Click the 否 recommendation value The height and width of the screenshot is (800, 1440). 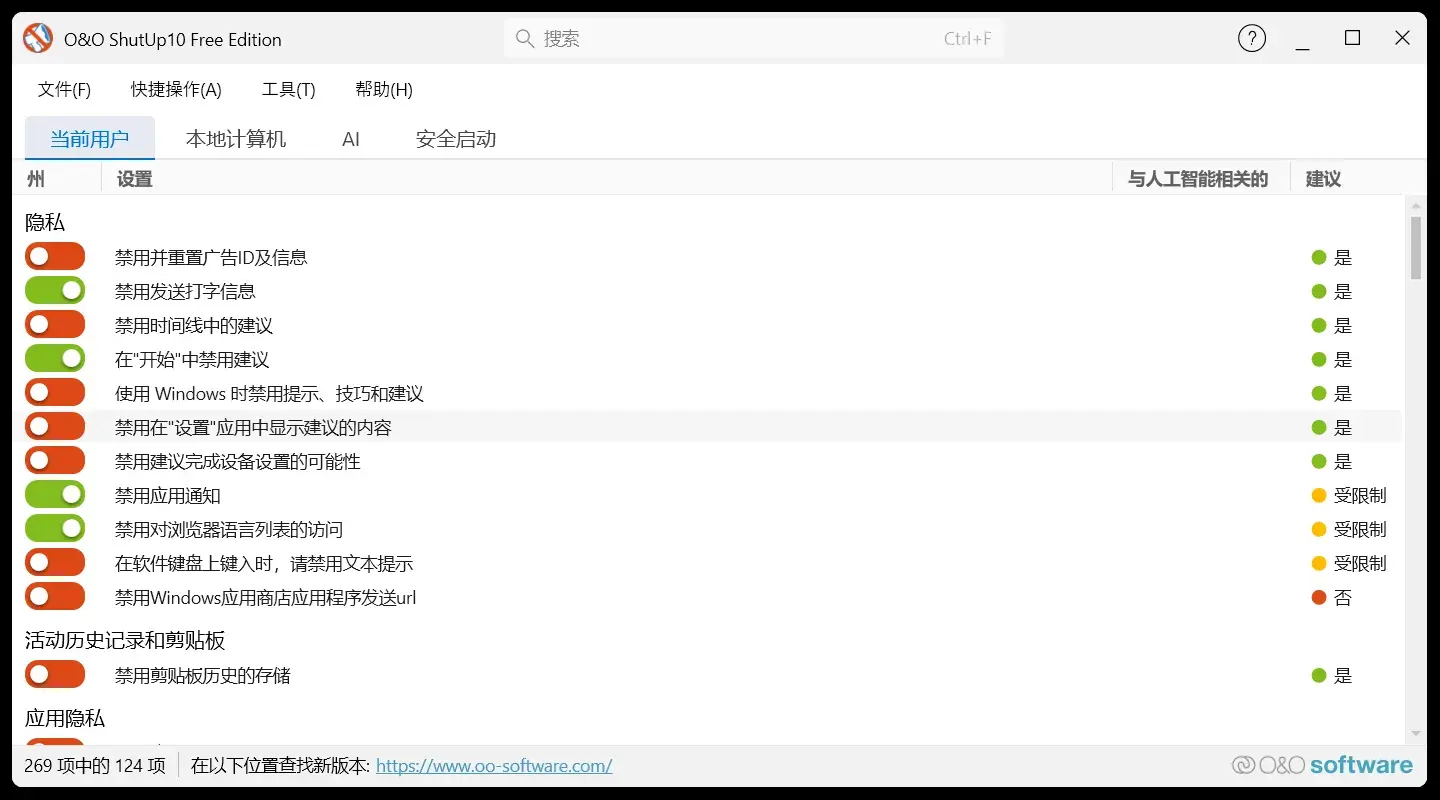[1343, 598]
